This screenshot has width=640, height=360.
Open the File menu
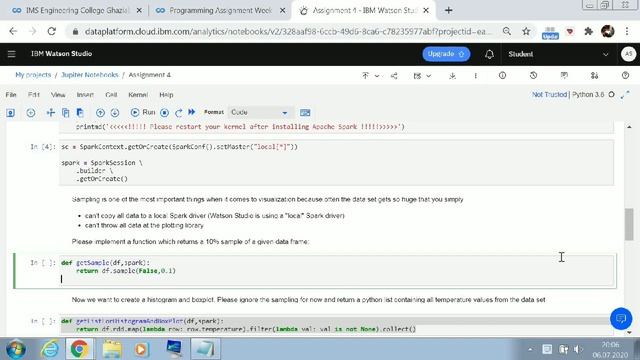pyautogui.click(x=11, y=95)
